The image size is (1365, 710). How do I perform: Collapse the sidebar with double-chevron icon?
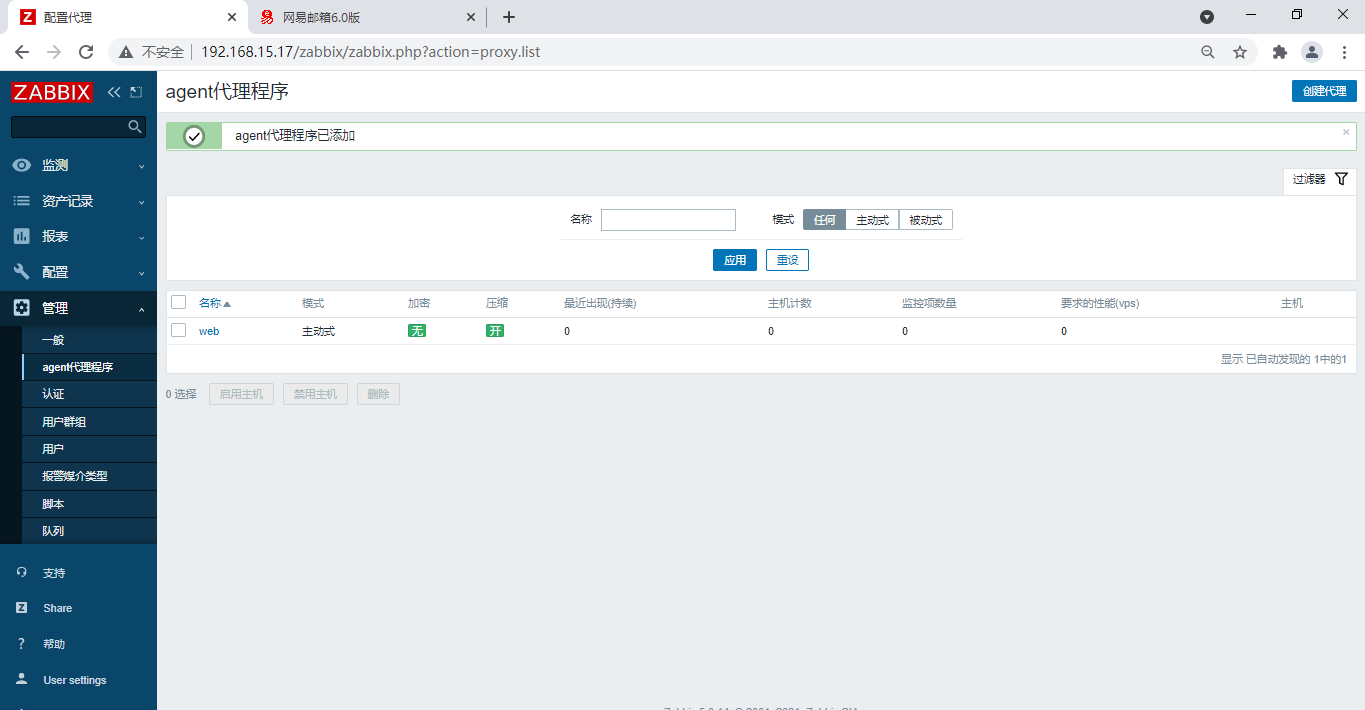(x=114, y=92)
